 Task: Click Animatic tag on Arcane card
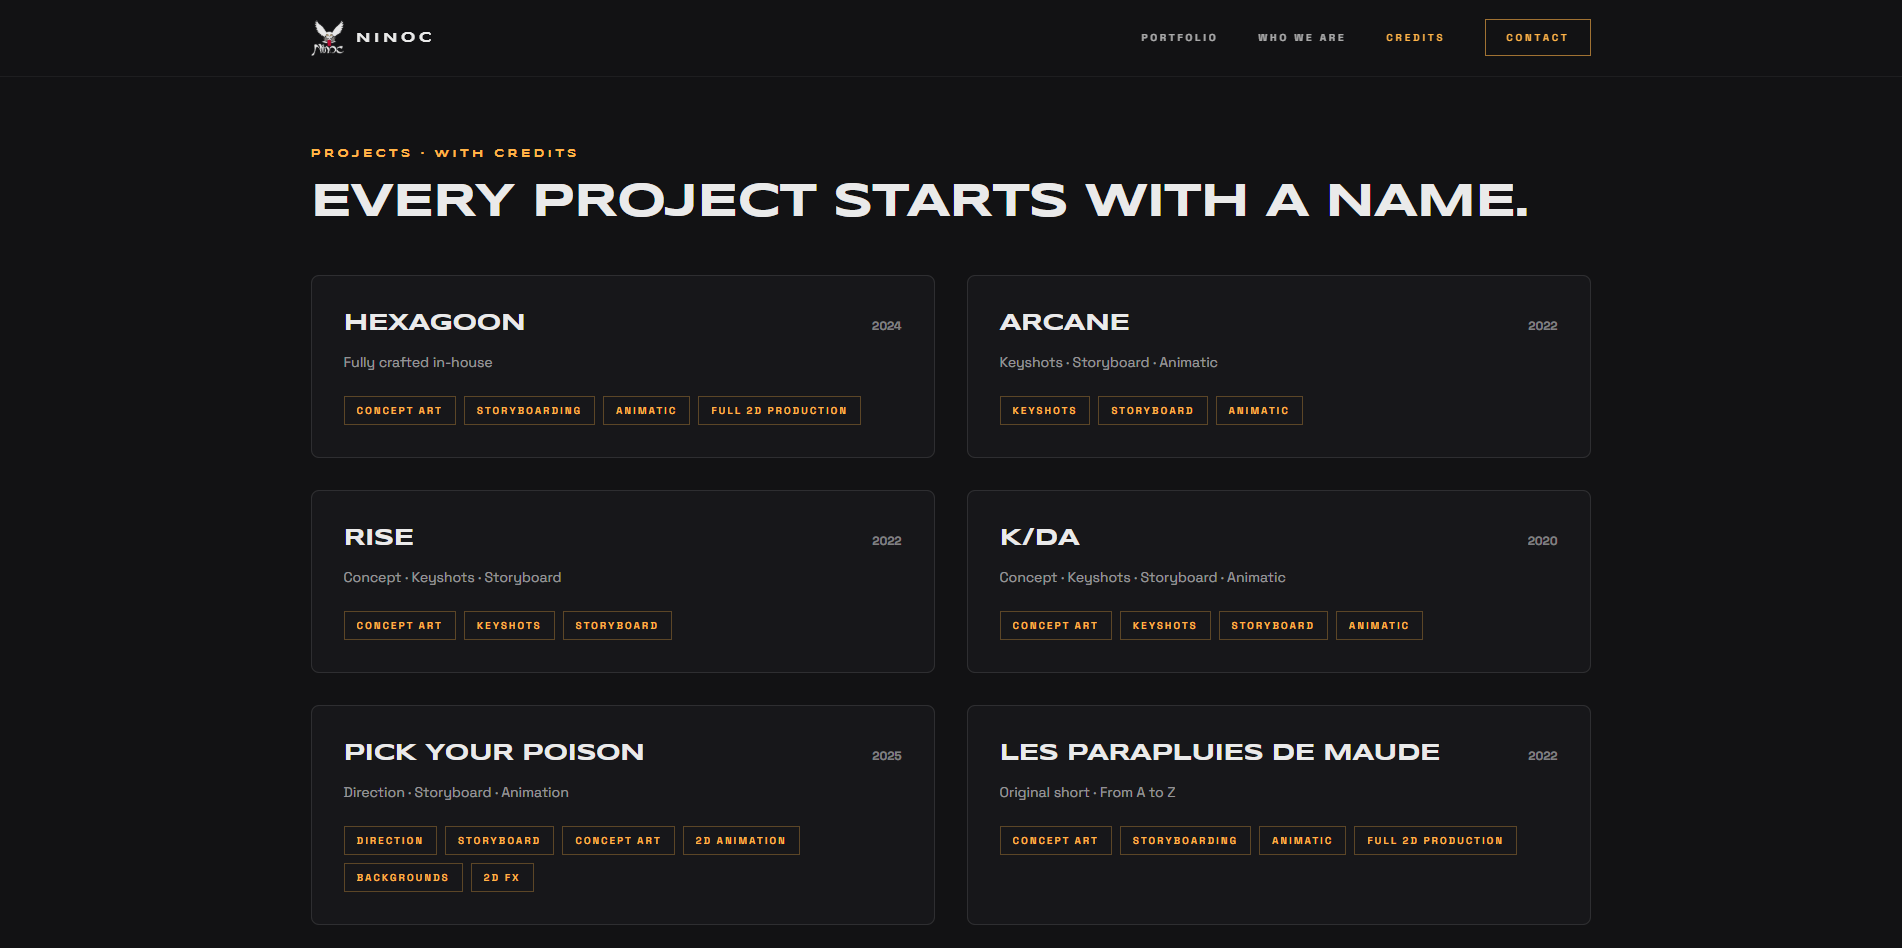(x=1258, y=411)
